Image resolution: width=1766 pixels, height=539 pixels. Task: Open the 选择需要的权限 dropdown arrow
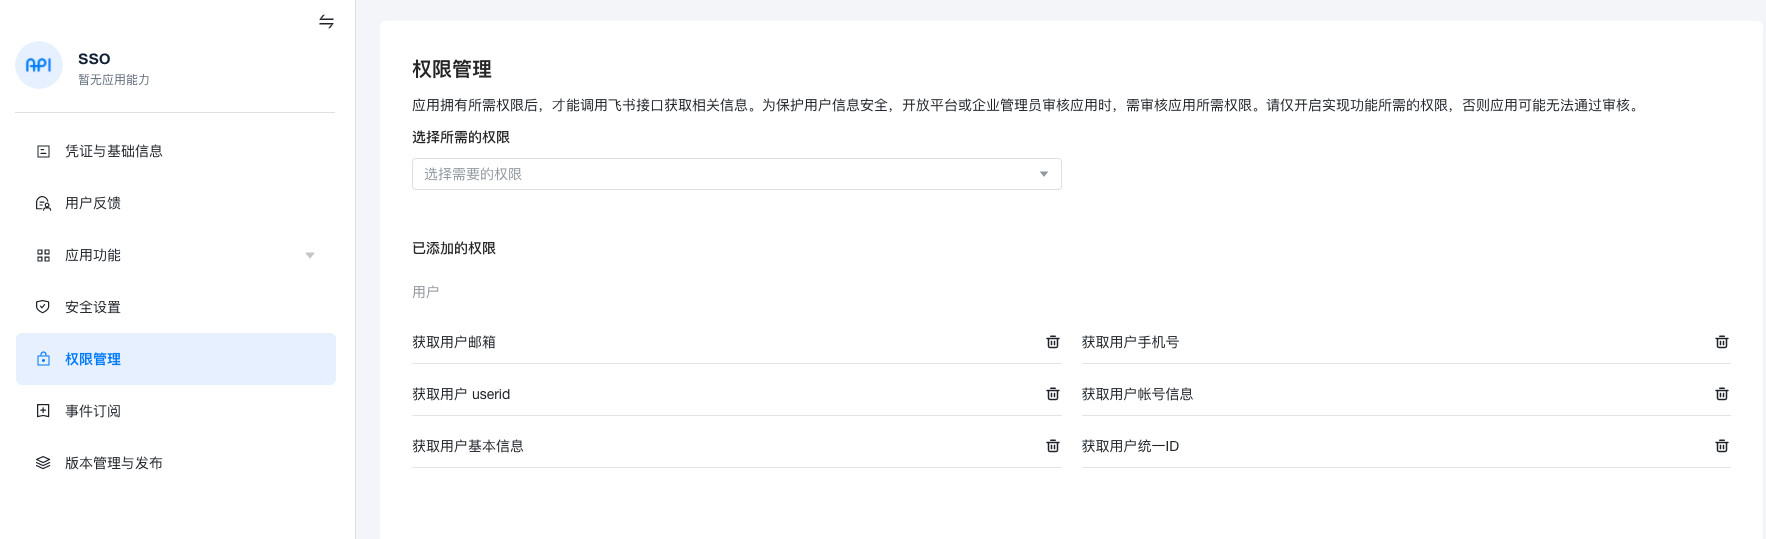(1043, 174)
